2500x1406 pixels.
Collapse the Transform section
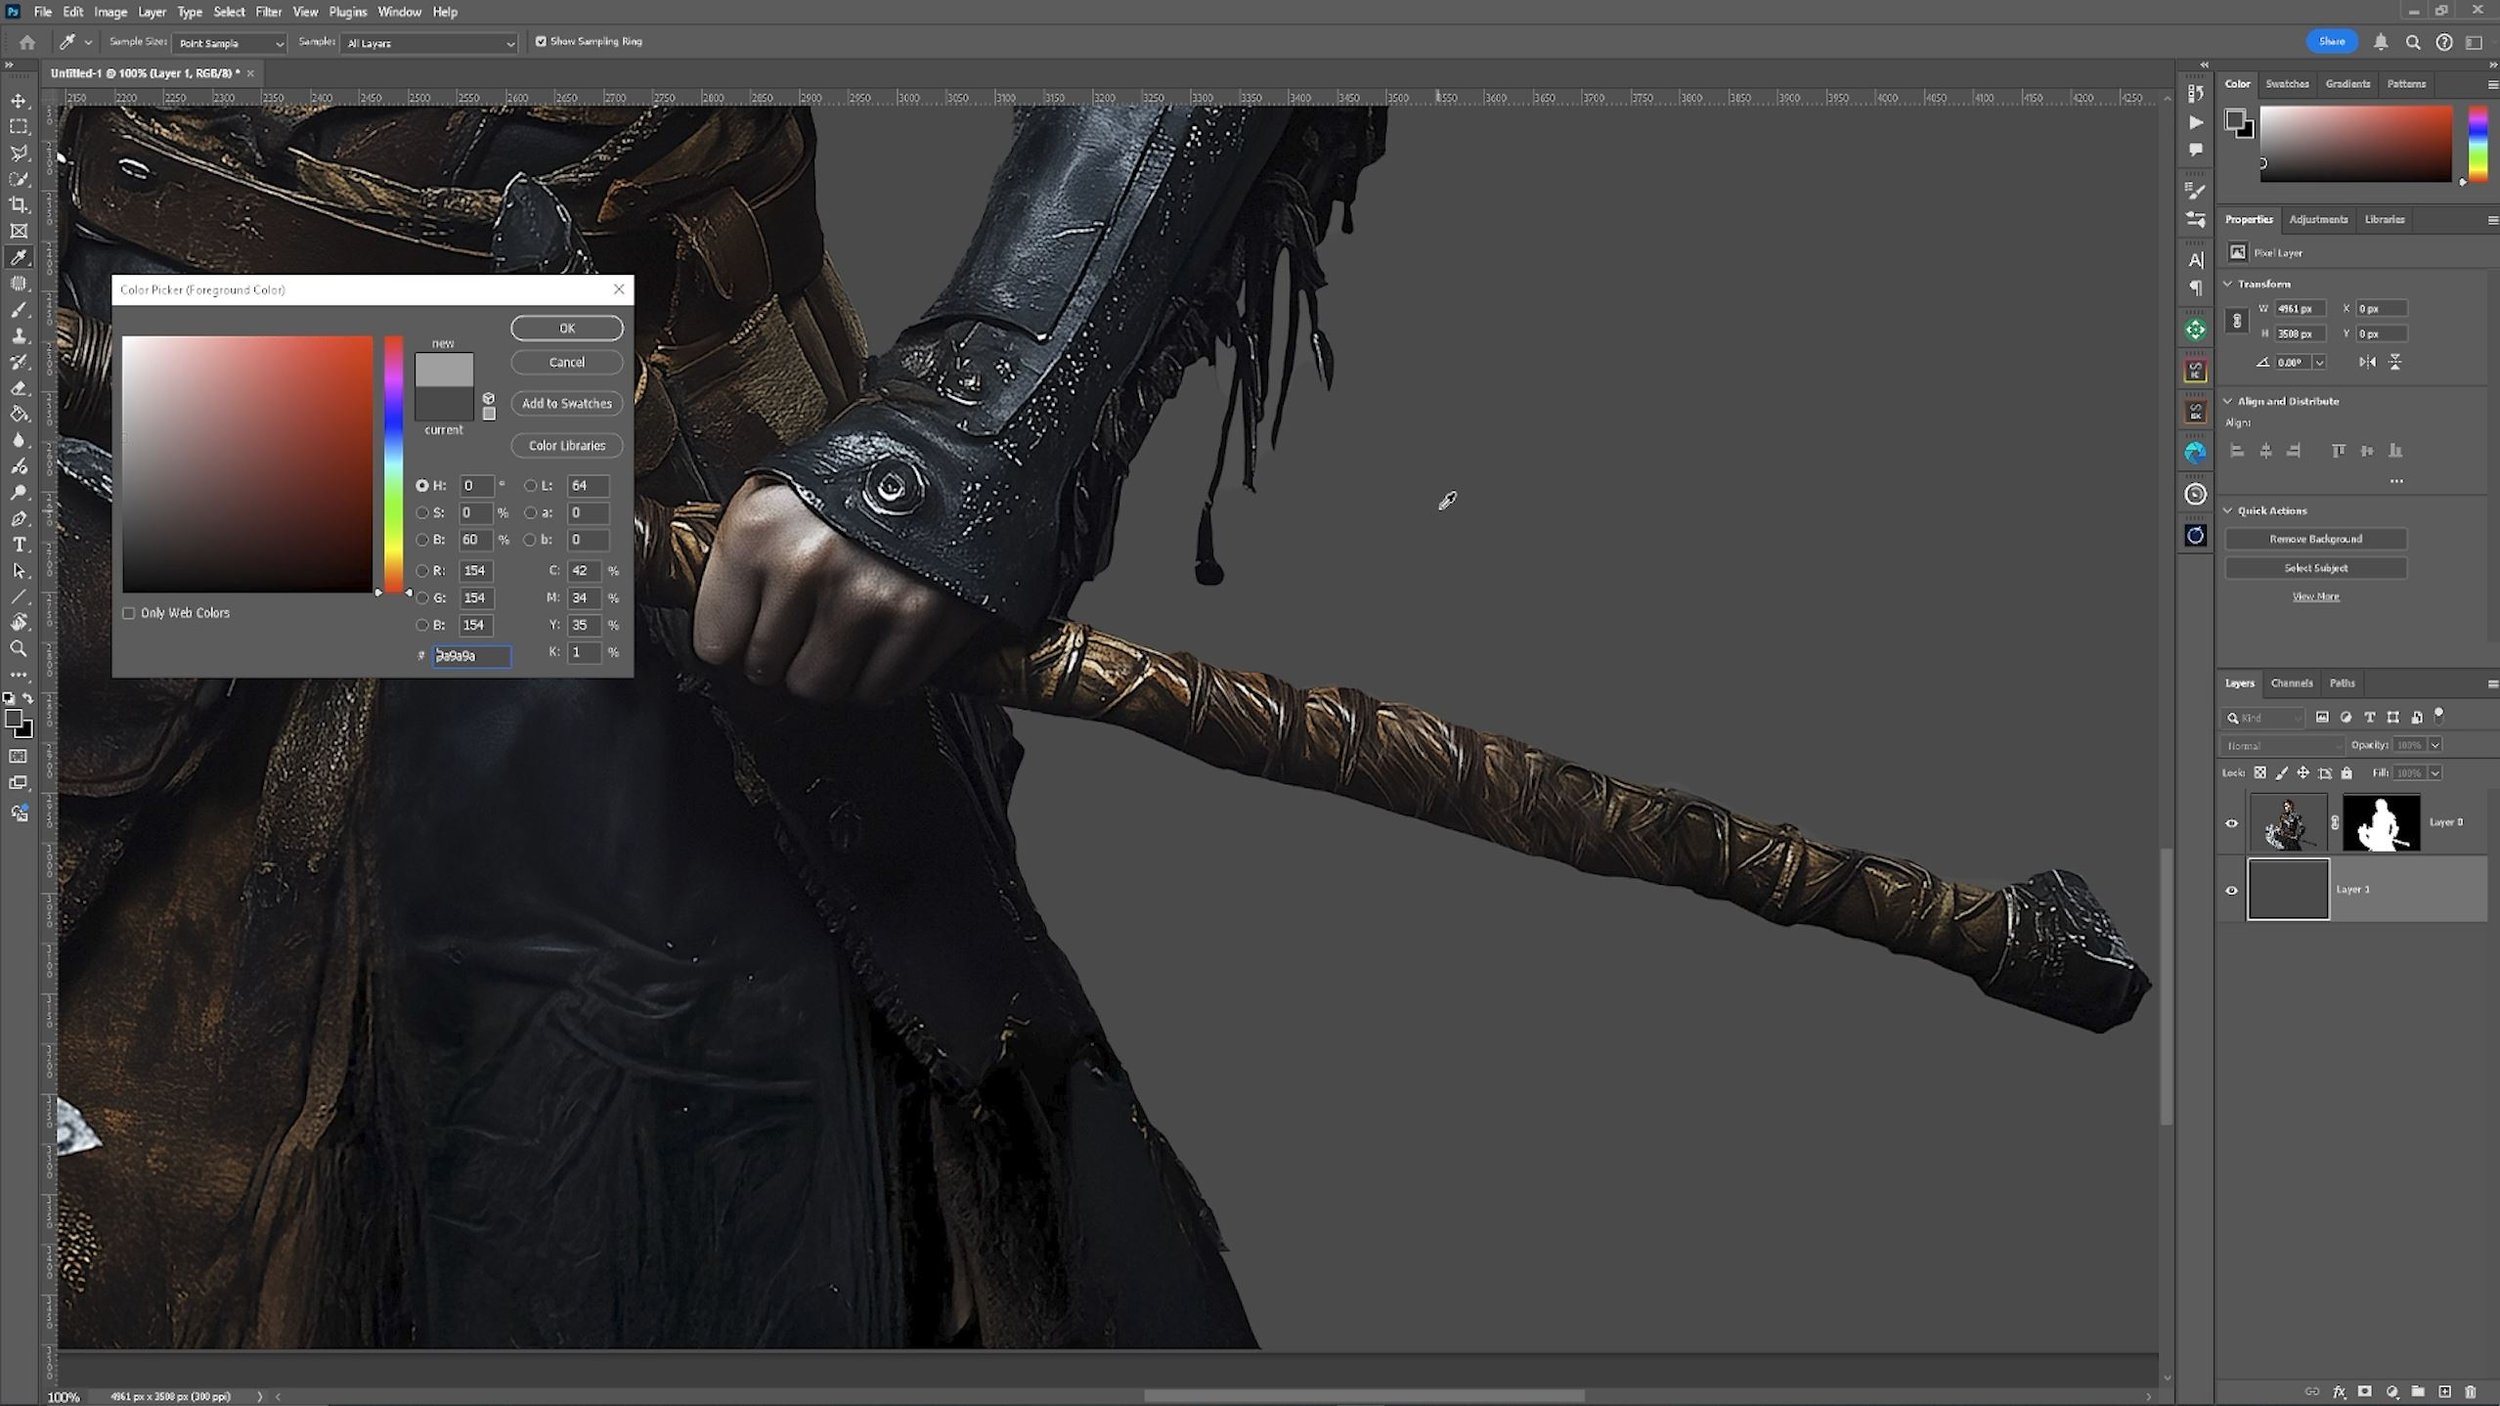click(x=2228, y=284)
